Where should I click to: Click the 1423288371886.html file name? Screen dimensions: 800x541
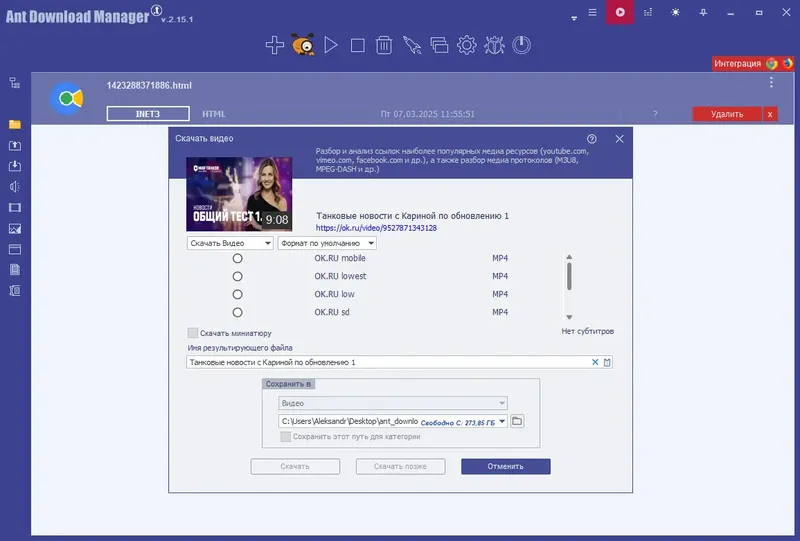(x=149, y=85)
